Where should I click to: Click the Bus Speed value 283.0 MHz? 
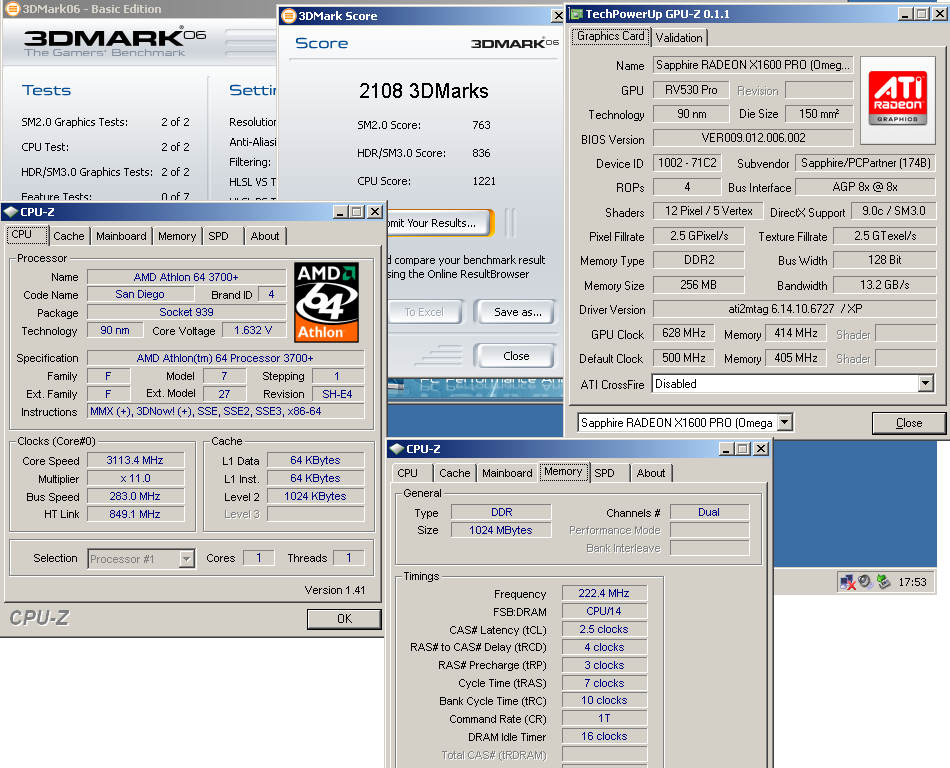point(135,496)
